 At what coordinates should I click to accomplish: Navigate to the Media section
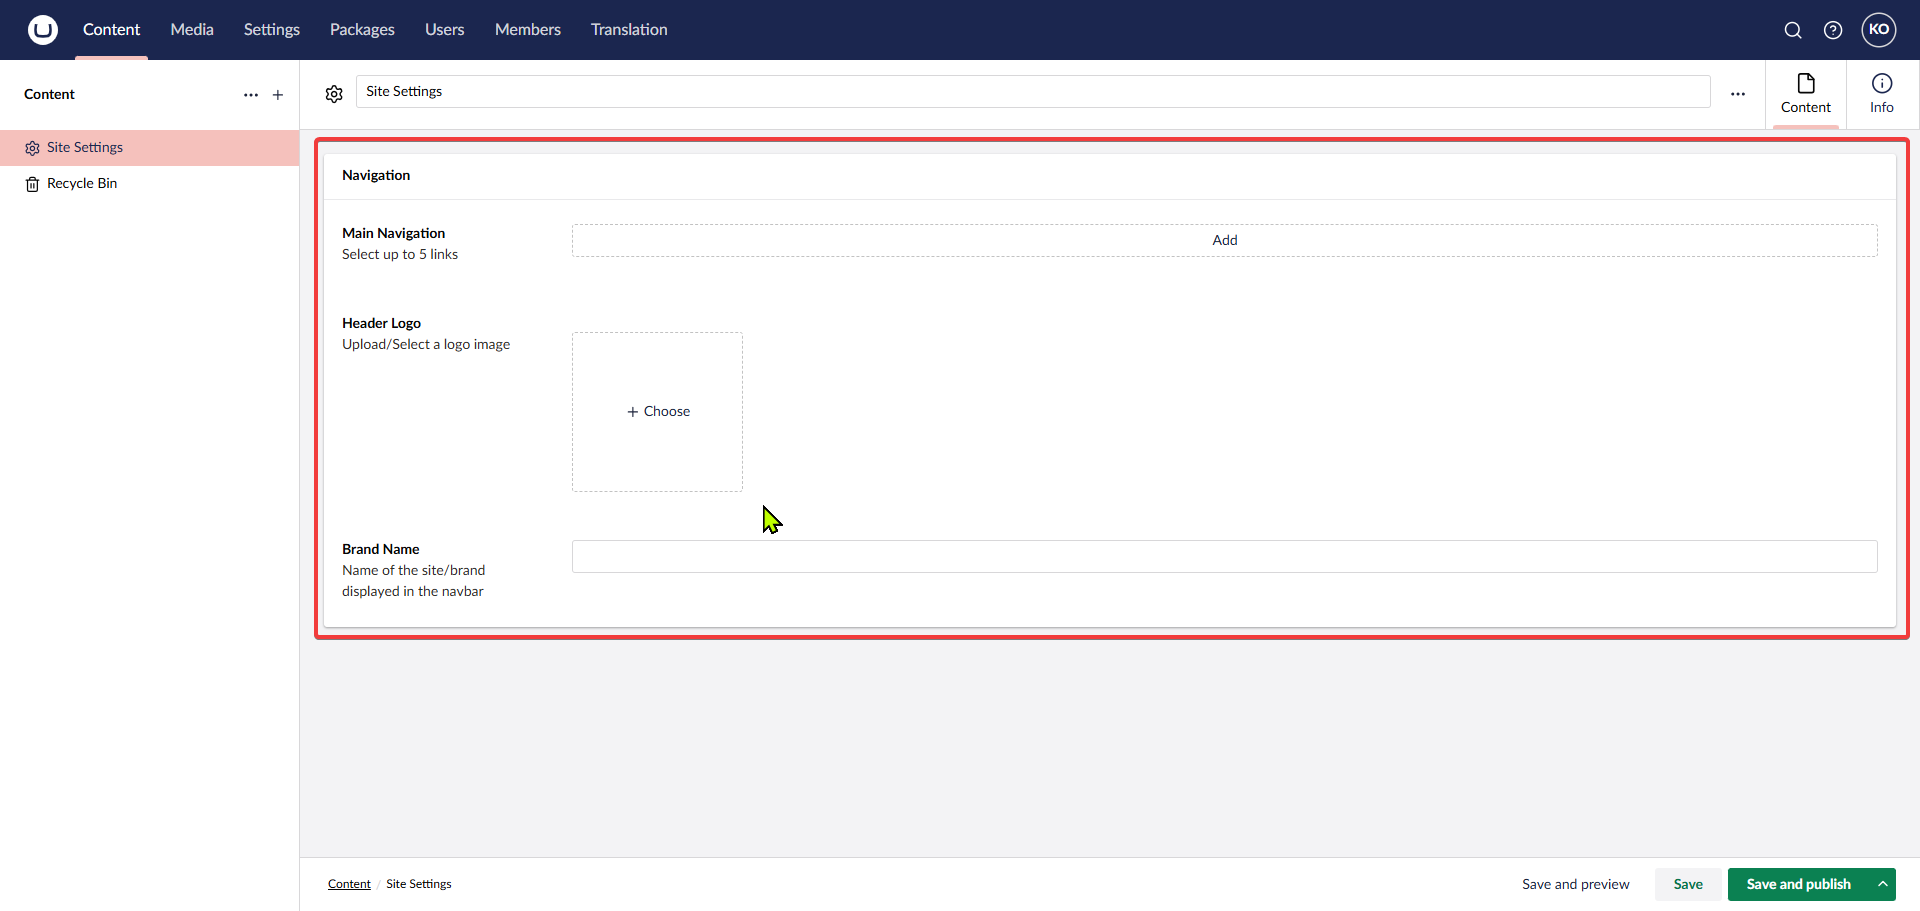191,29
